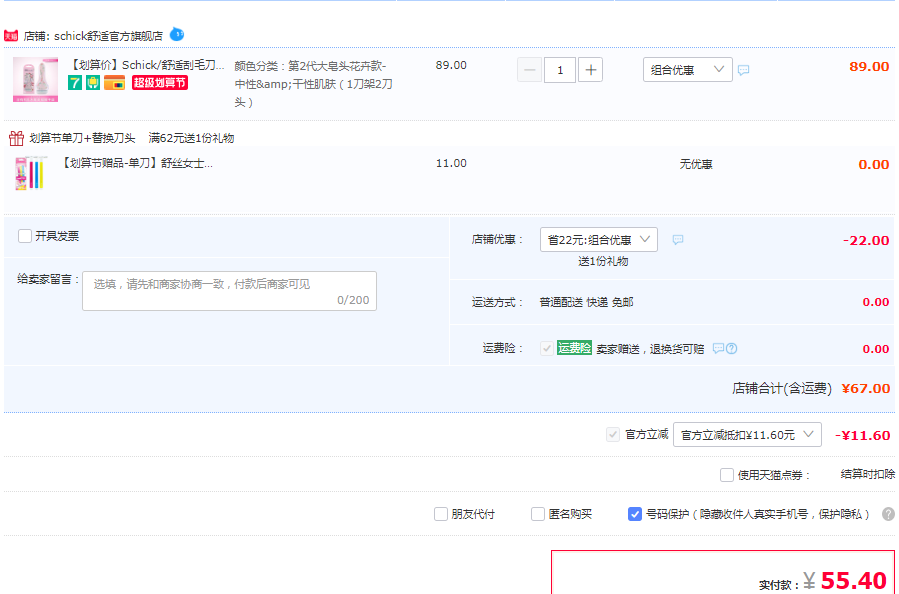Increase quantity with the plus button

tap(591, 70)
